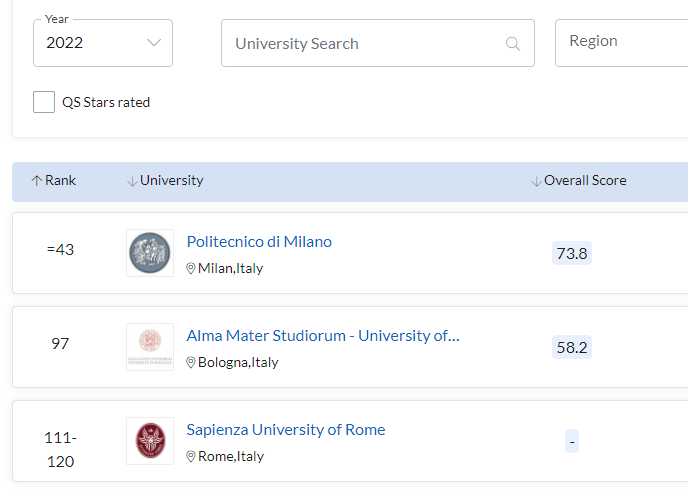Click the location pin next to Milan, Italy
Screen dimensions: 688x491
[191, 269]
